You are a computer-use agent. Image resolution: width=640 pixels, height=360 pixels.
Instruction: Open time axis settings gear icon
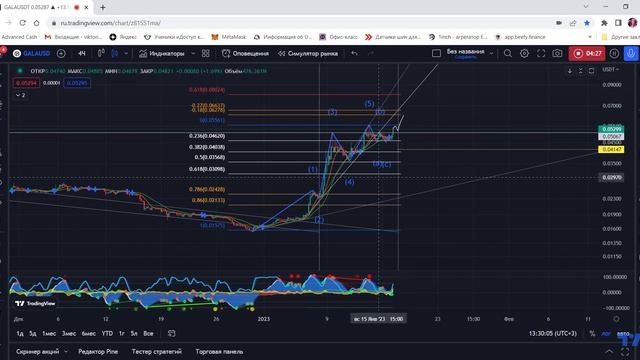click(616, 319)
